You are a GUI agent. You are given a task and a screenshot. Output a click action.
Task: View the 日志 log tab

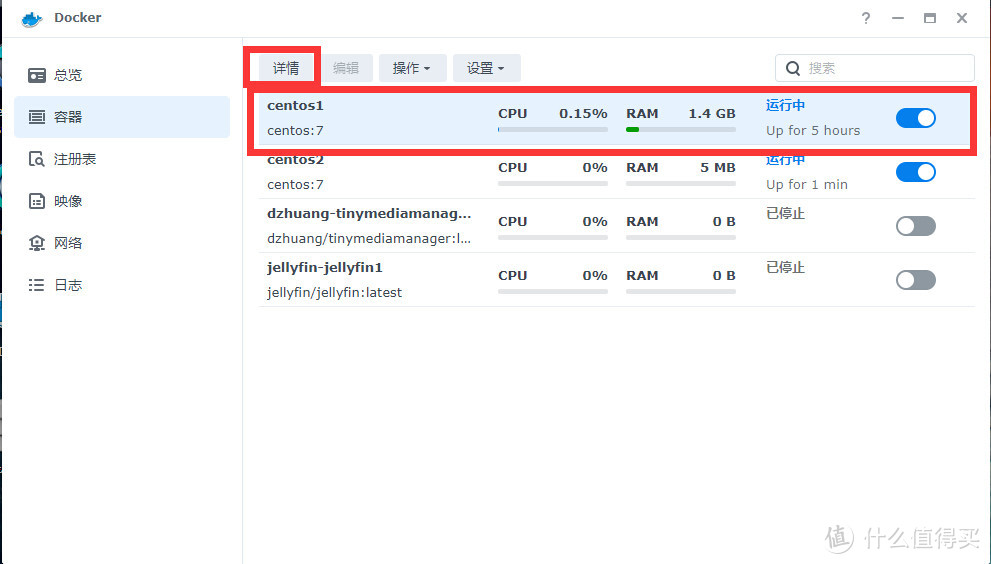click(122, 285)
